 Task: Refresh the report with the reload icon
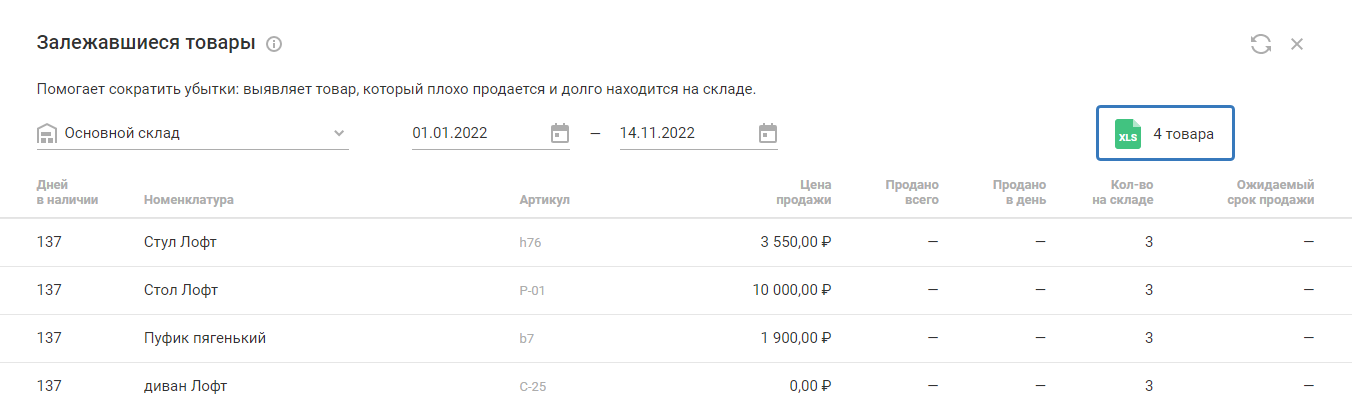point(1261,44)
